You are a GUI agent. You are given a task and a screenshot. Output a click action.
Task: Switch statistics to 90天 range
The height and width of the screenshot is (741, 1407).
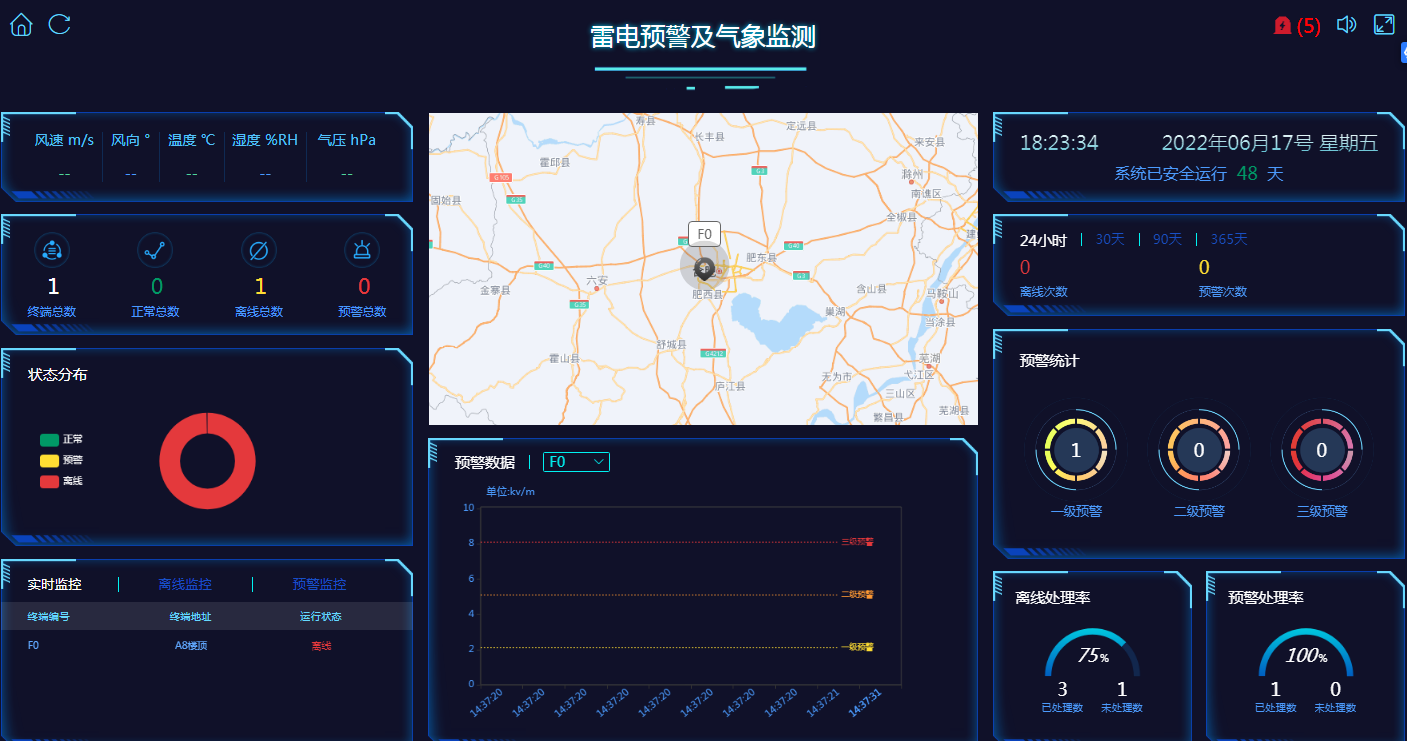pos(1165,239)
